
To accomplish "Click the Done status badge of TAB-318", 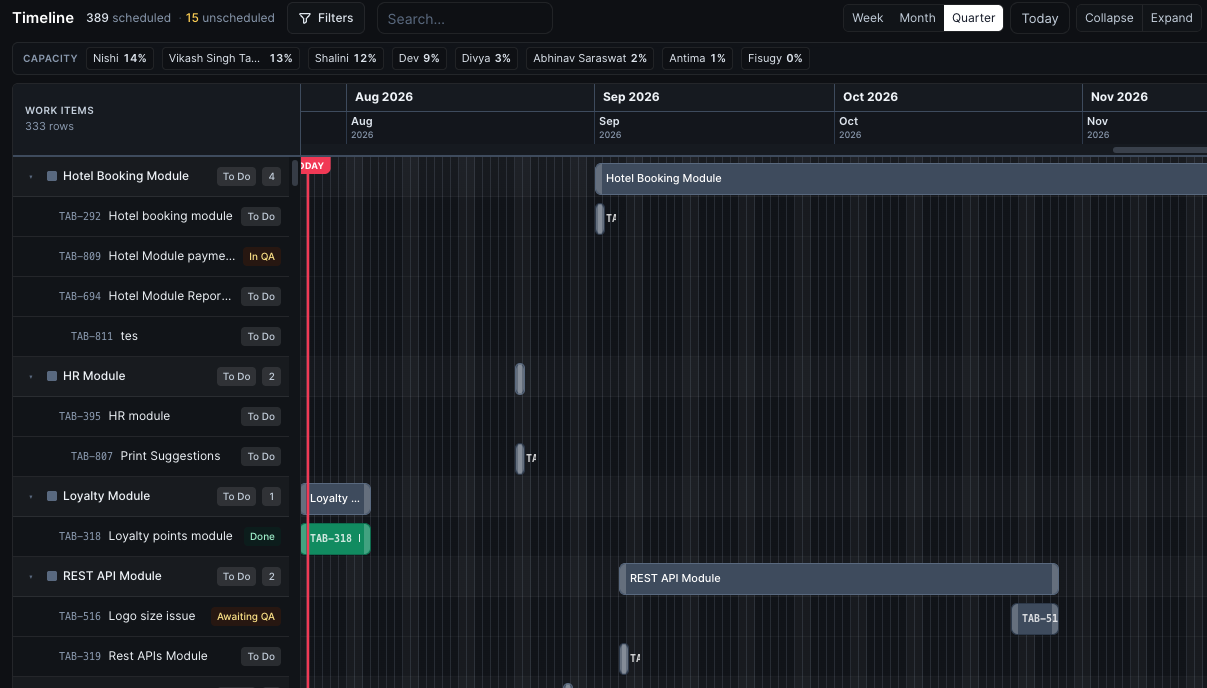I will (262, 537).
